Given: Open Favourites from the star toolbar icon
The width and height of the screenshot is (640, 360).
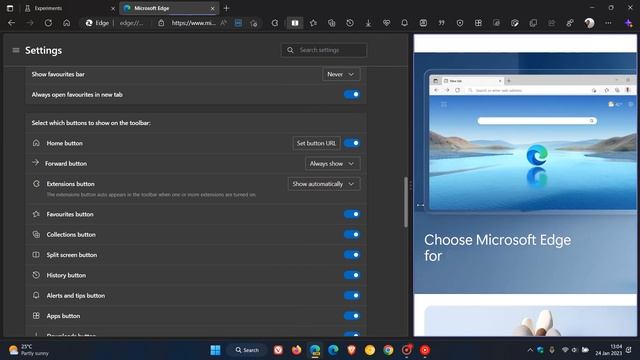Looking at the screenshot, I should (x=313, y=23).
